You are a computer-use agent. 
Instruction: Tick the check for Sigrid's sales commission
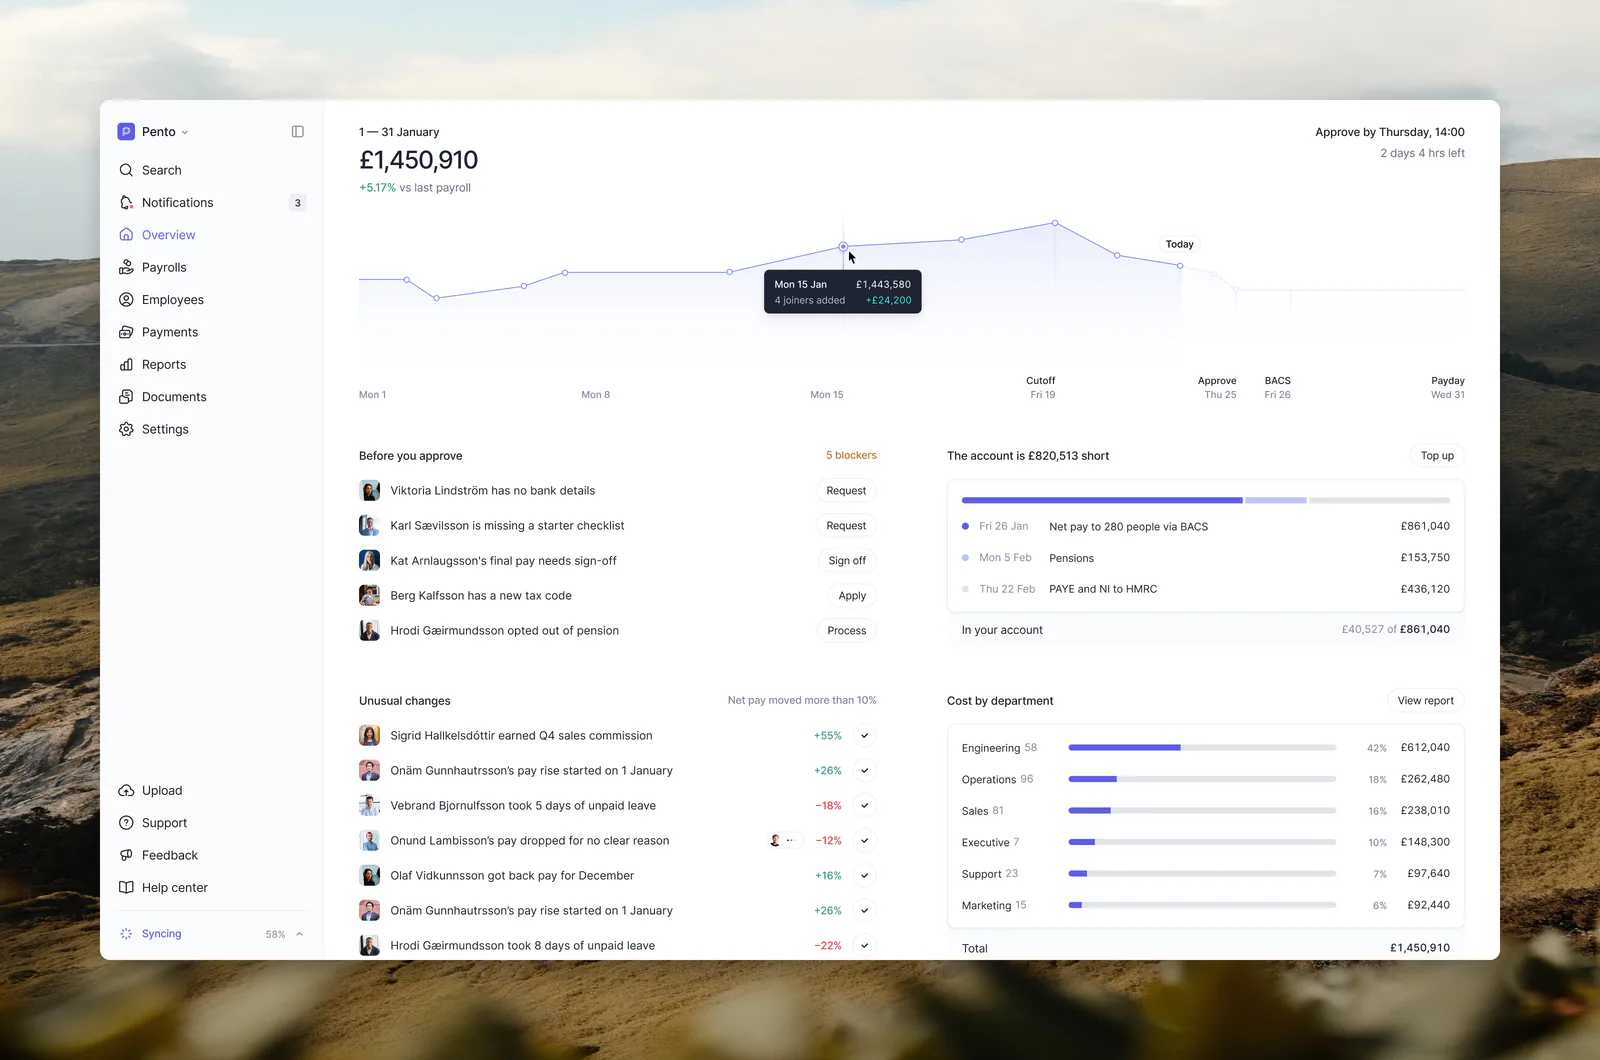pos(865,736)
